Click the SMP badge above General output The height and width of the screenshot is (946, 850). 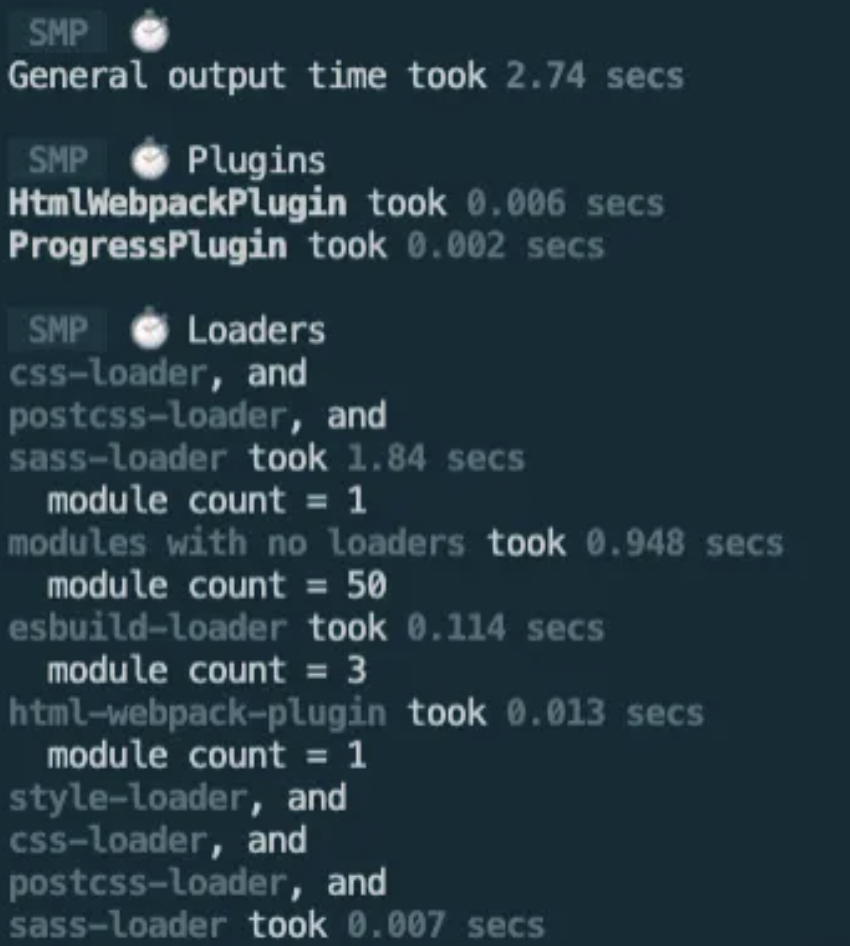[x=58, y=32]
